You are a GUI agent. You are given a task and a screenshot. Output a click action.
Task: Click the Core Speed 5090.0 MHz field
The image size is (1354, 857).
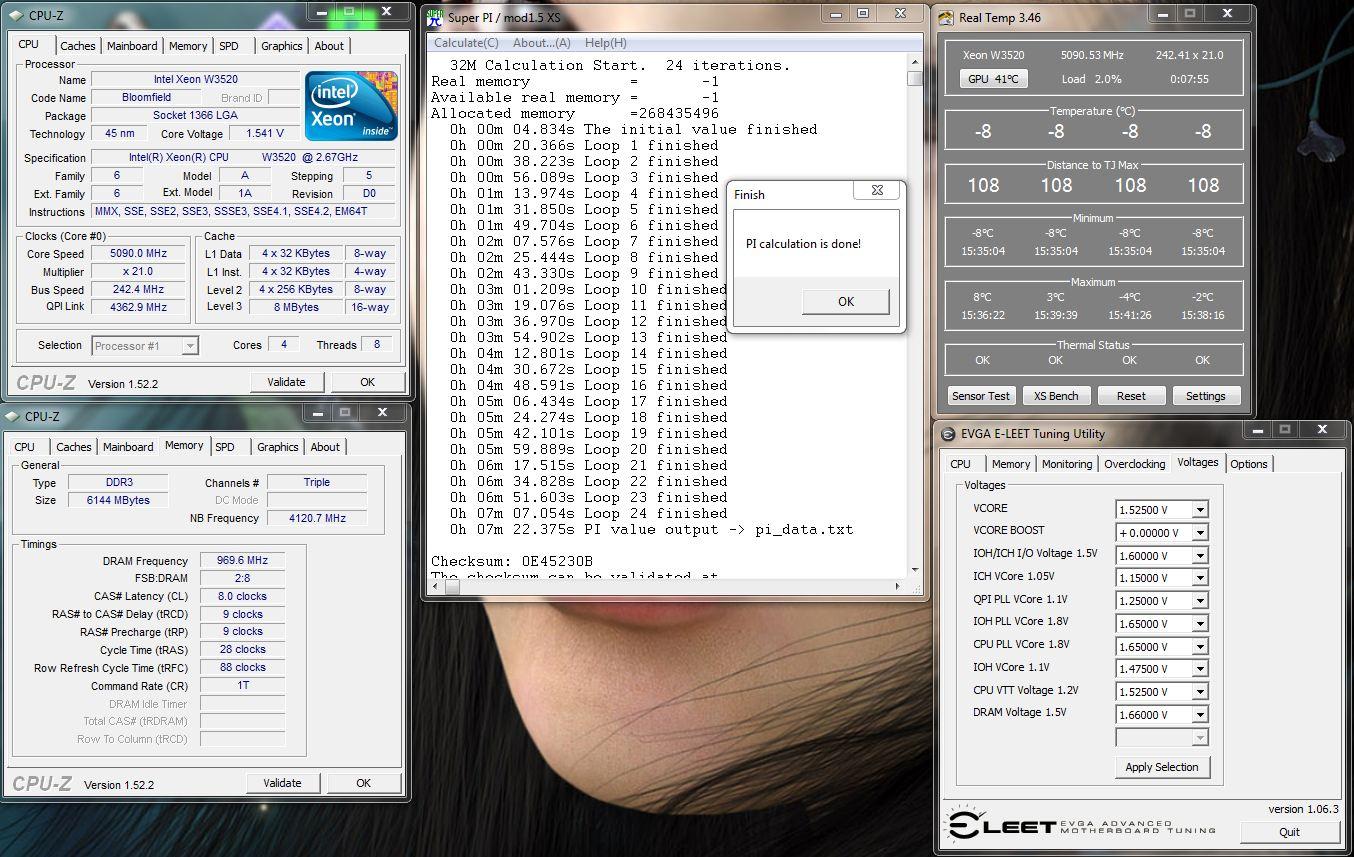138,254
